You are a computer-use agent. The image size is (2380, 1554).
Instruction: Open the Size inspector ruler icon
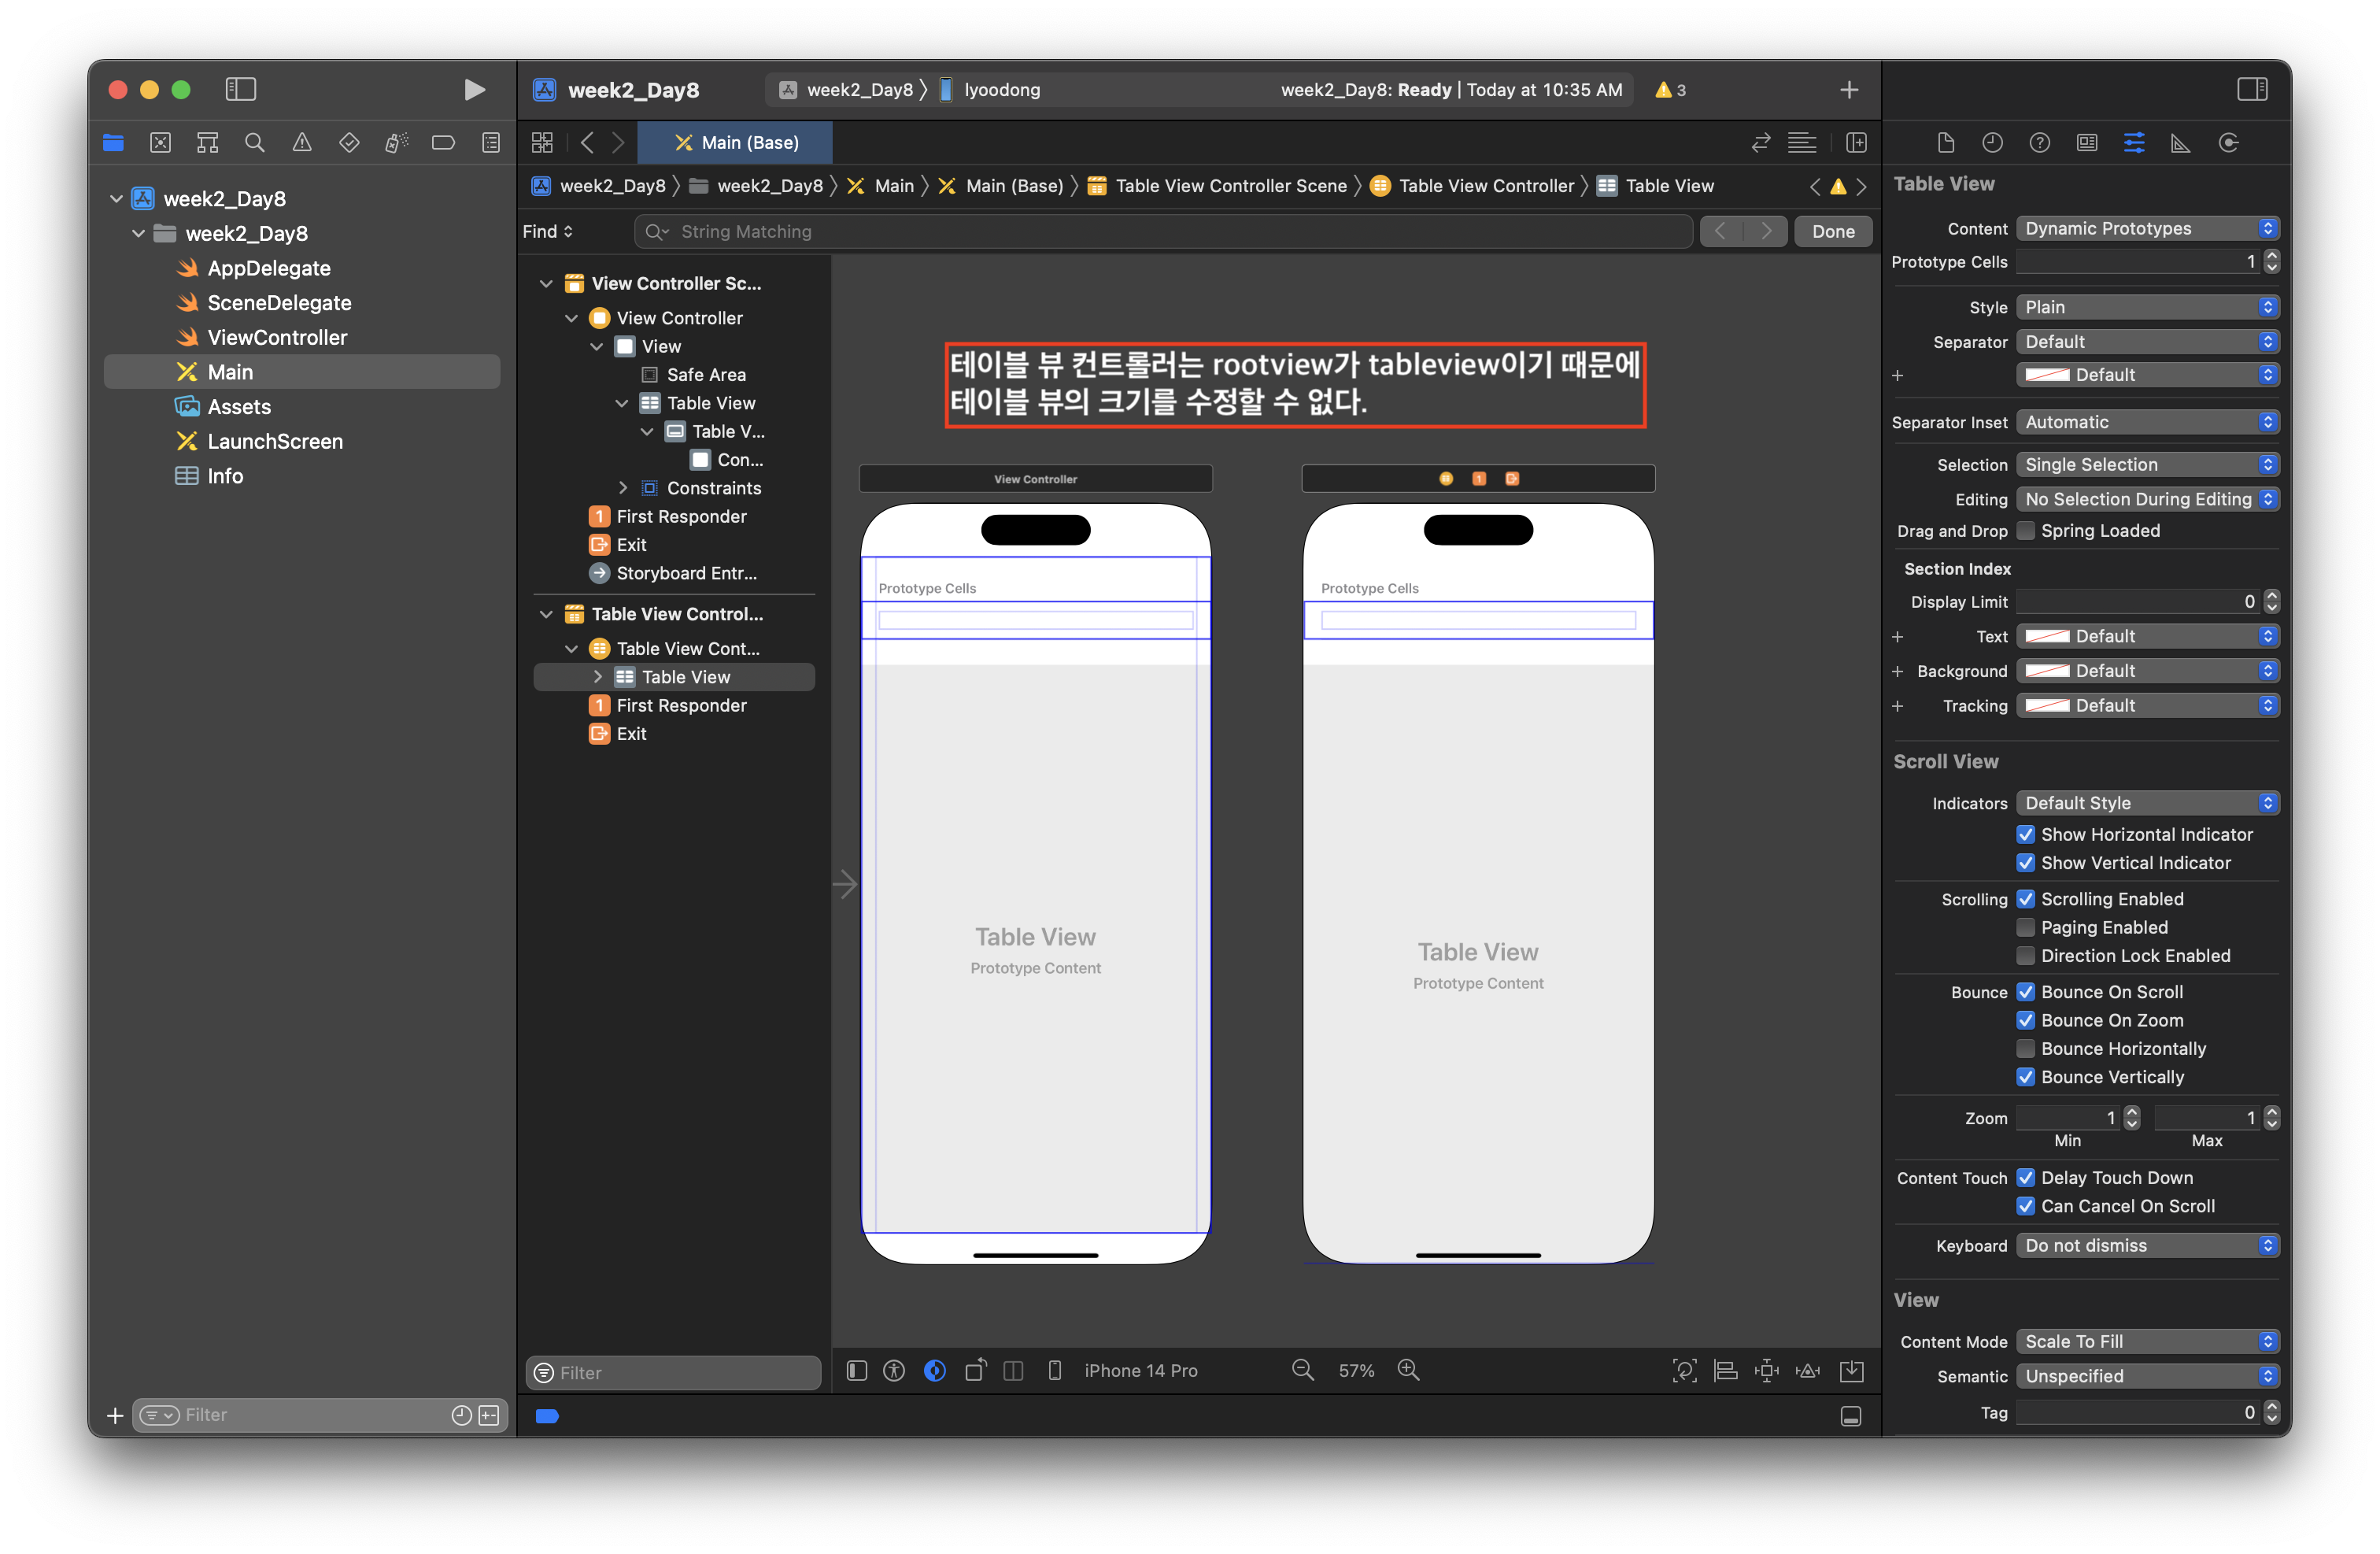click(x=2180, y=143)
